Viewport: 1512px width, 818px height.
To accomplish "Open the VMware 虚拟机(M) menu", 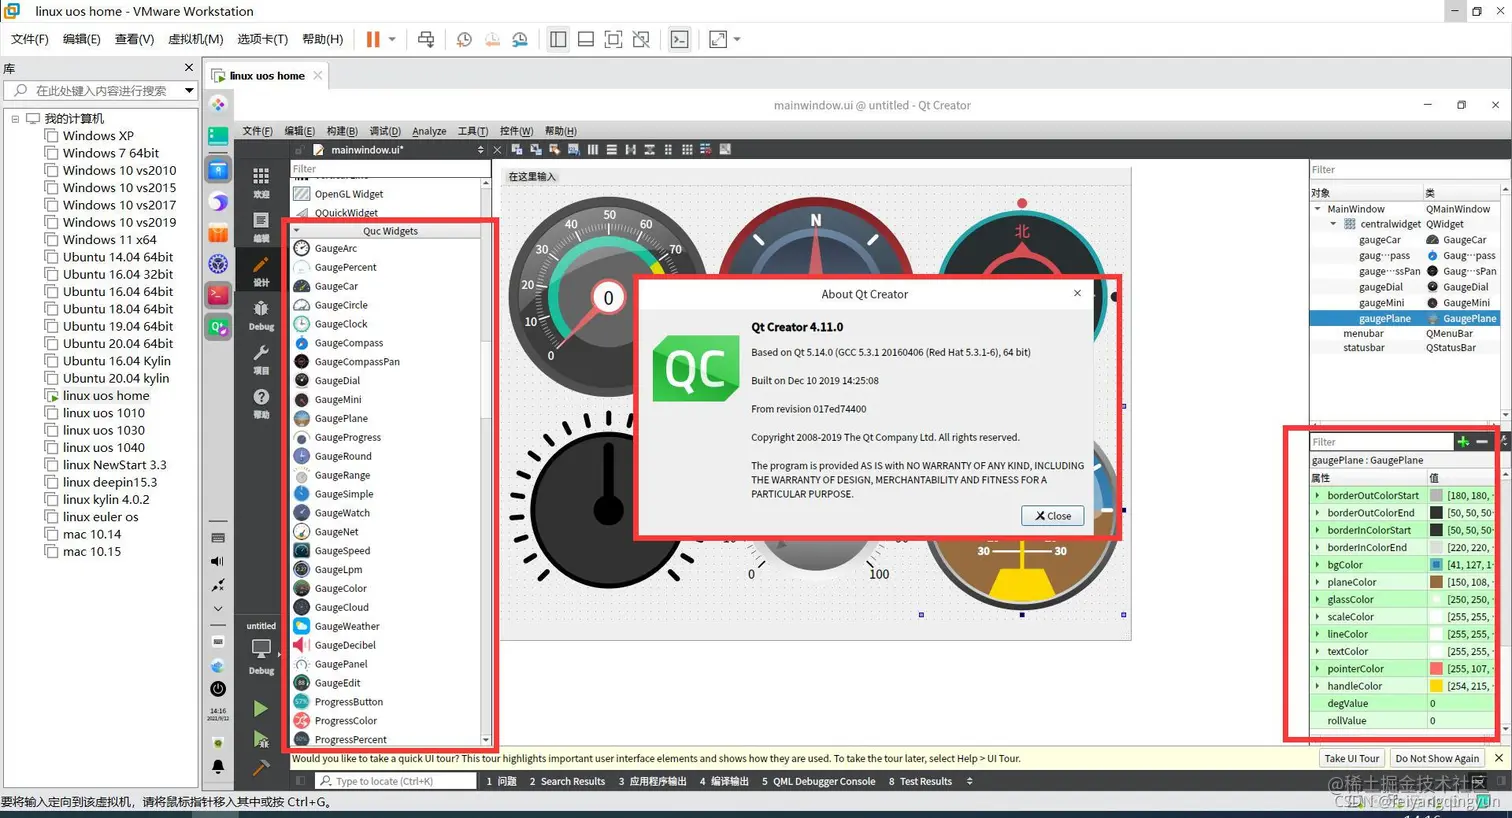I will [x=195, y=39].
